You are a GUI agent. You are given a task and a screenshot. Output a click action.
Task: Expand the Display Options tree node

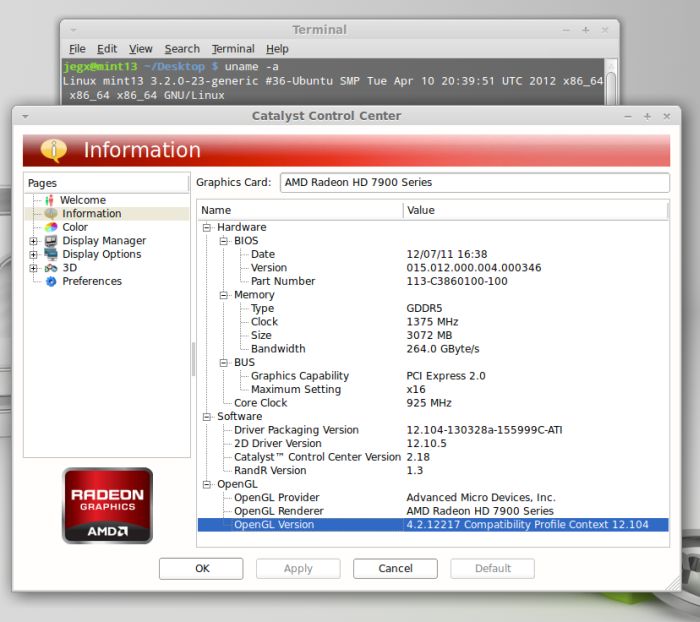[33, 255]
